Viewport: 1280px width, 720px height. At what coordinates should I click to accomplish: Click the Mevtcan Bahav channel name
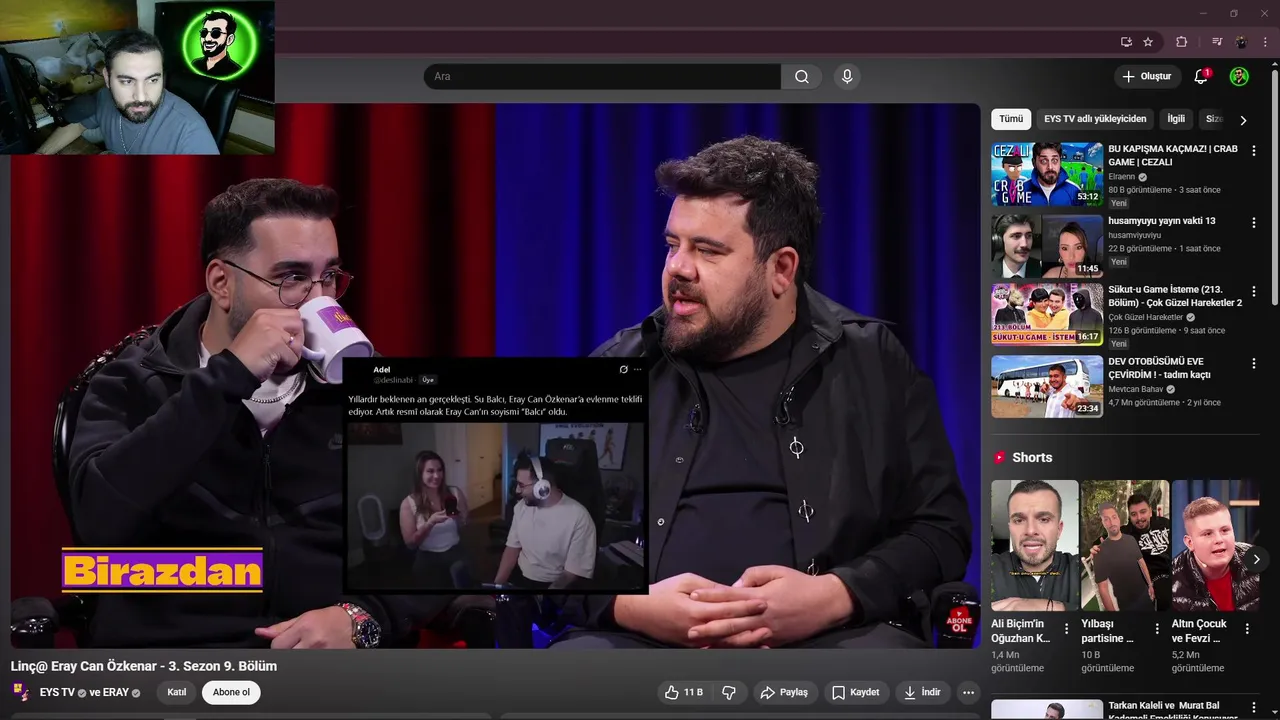pyautogui.click(x=1135, y=389)
